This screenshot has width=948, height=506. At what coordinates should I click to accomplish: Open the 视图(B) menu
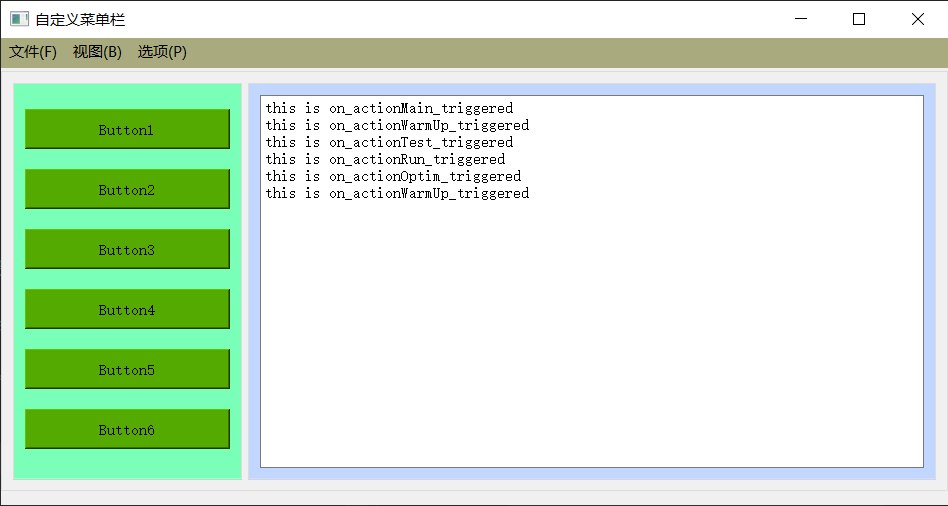pyautogui.click(x=97, y=52)
